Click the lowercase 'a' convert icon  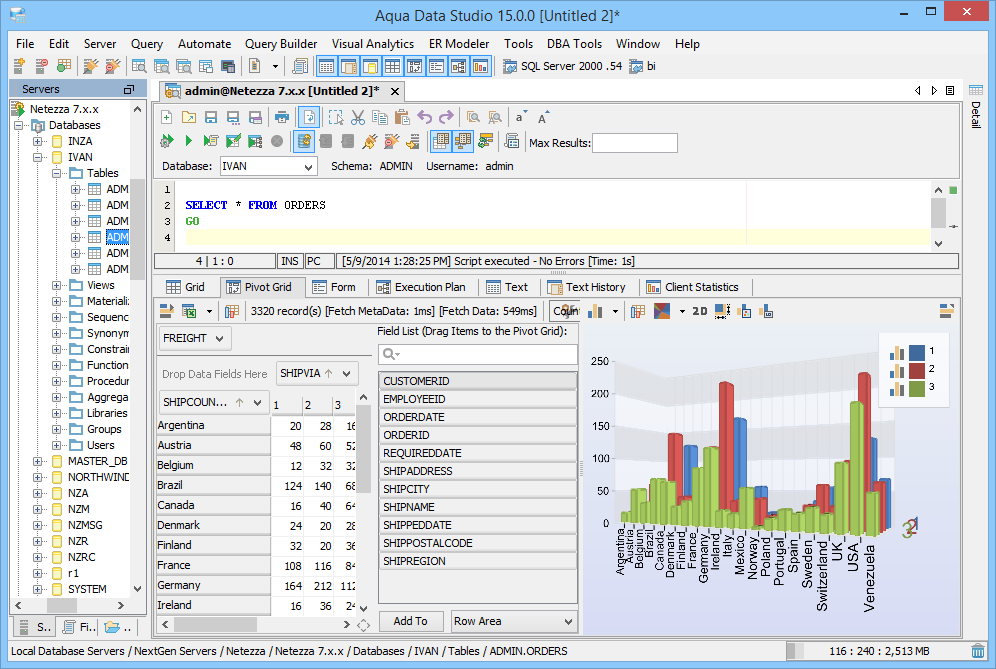pos(520,118)
